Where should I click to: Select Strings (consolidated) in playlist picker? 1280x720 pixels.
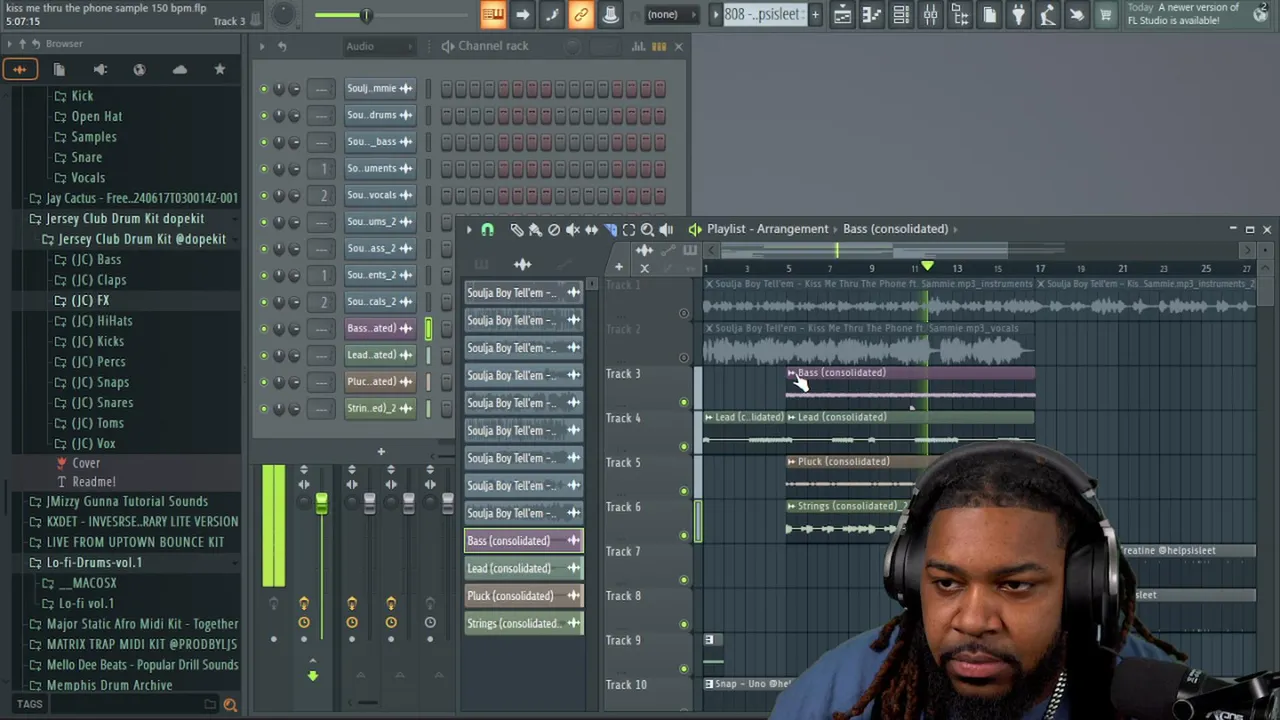tap(524, 623)
